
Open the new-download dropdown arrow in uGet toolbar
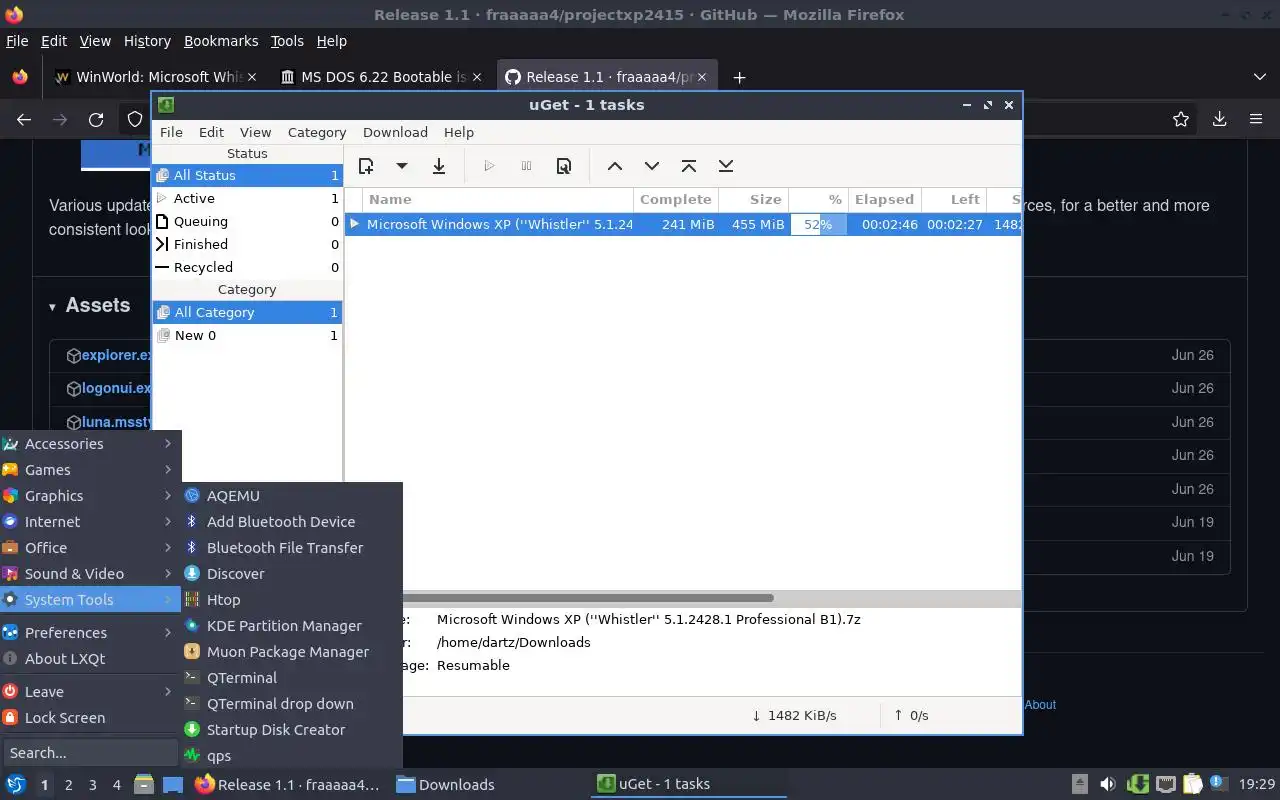[x=401, y=166]
